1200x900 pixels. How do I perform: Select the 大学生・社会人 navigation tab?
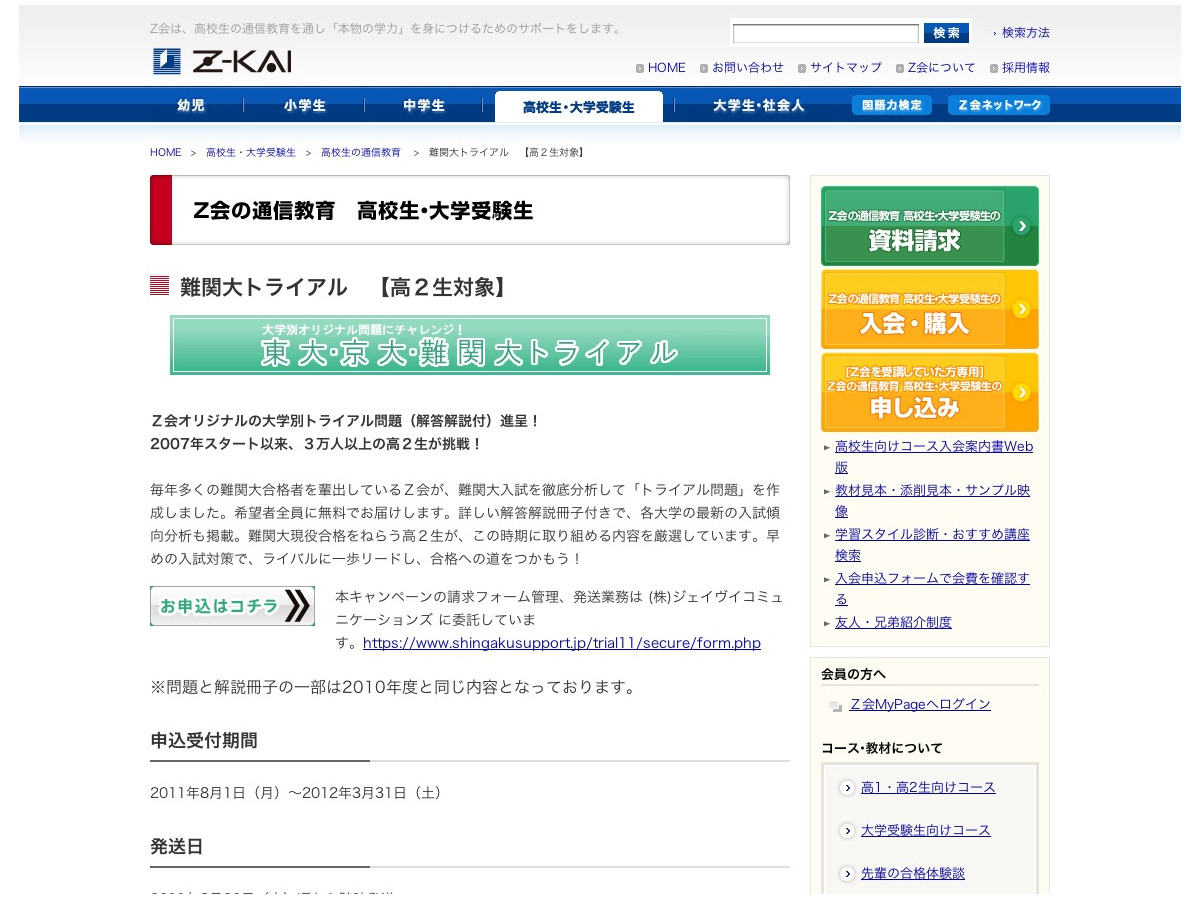tap(759, 105)
